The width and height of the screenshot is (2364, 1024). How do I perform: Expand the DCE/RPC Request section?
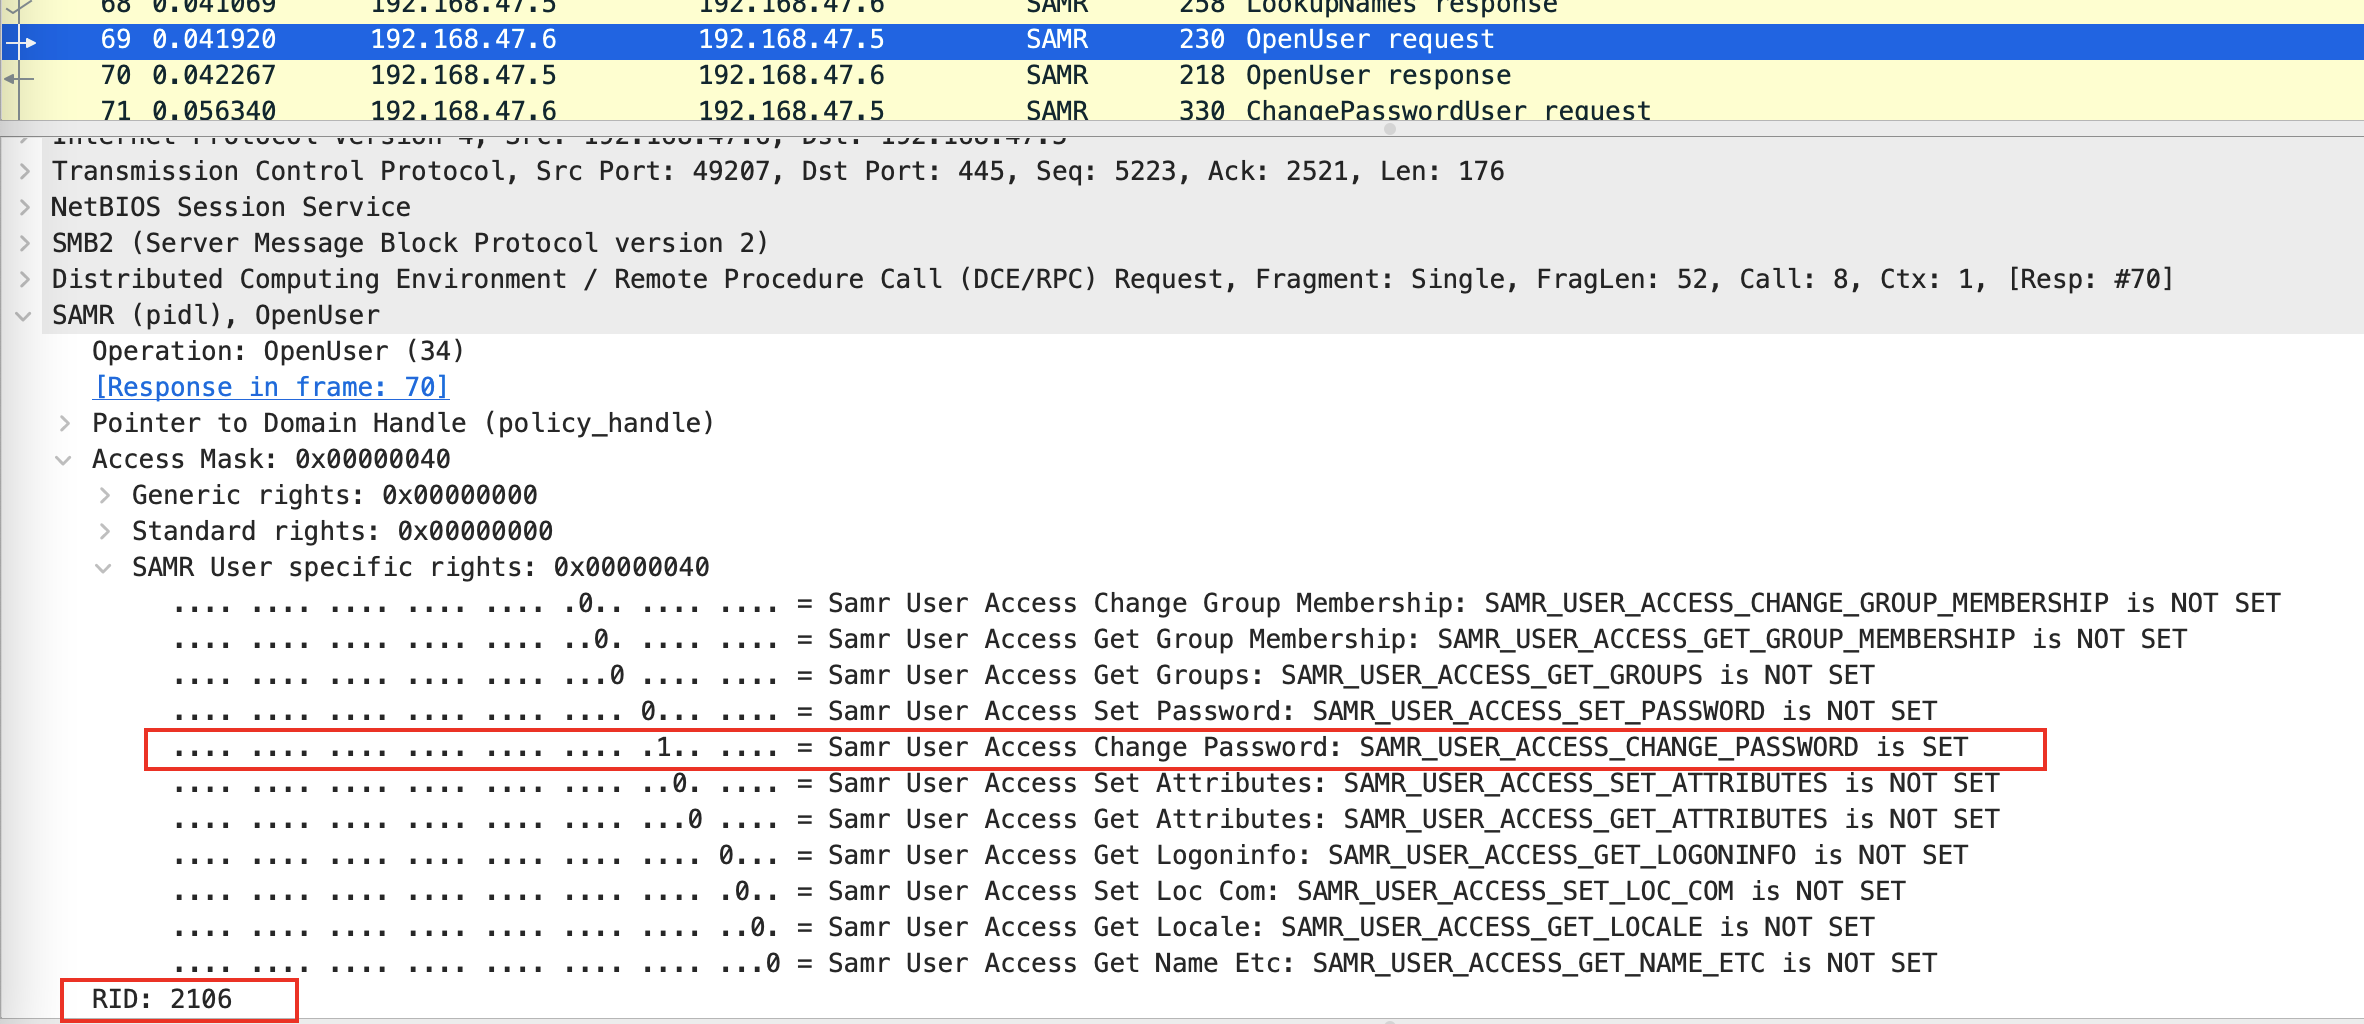(x=25, y=279)
